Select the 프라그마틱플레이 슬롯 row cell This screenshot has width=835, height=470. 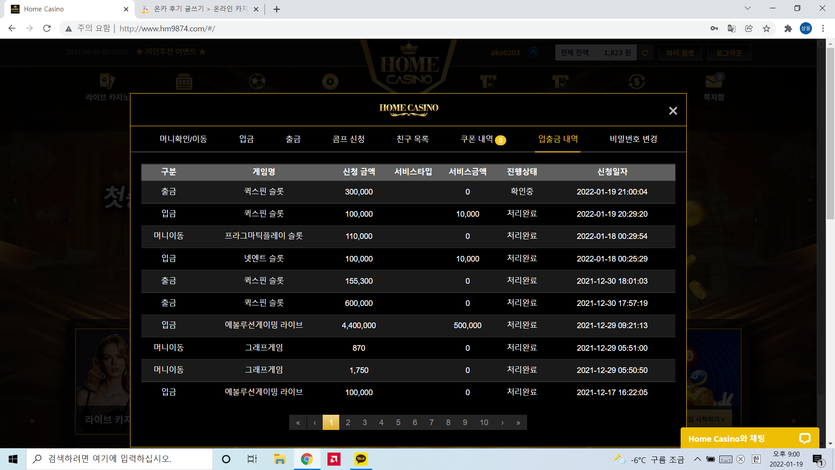(263, 236)
